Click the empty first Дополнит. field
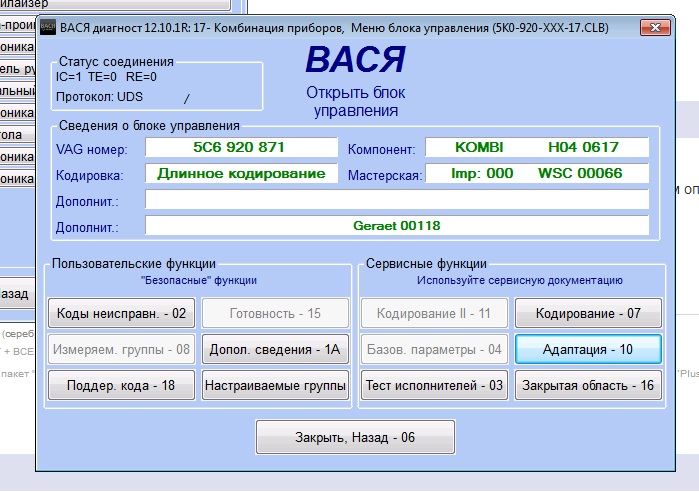699x492 pixels. [x=397, y=199]
